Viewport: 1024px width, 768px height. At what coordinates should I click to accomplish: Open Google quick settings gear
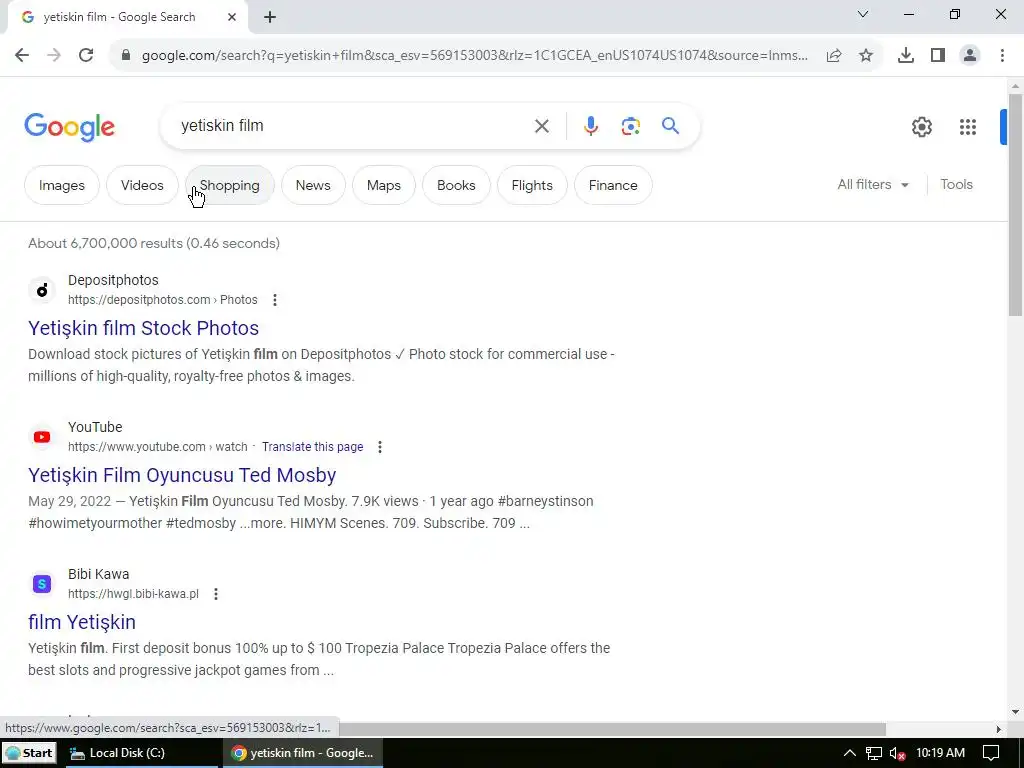pyautogui.click(x=921, y=127)
